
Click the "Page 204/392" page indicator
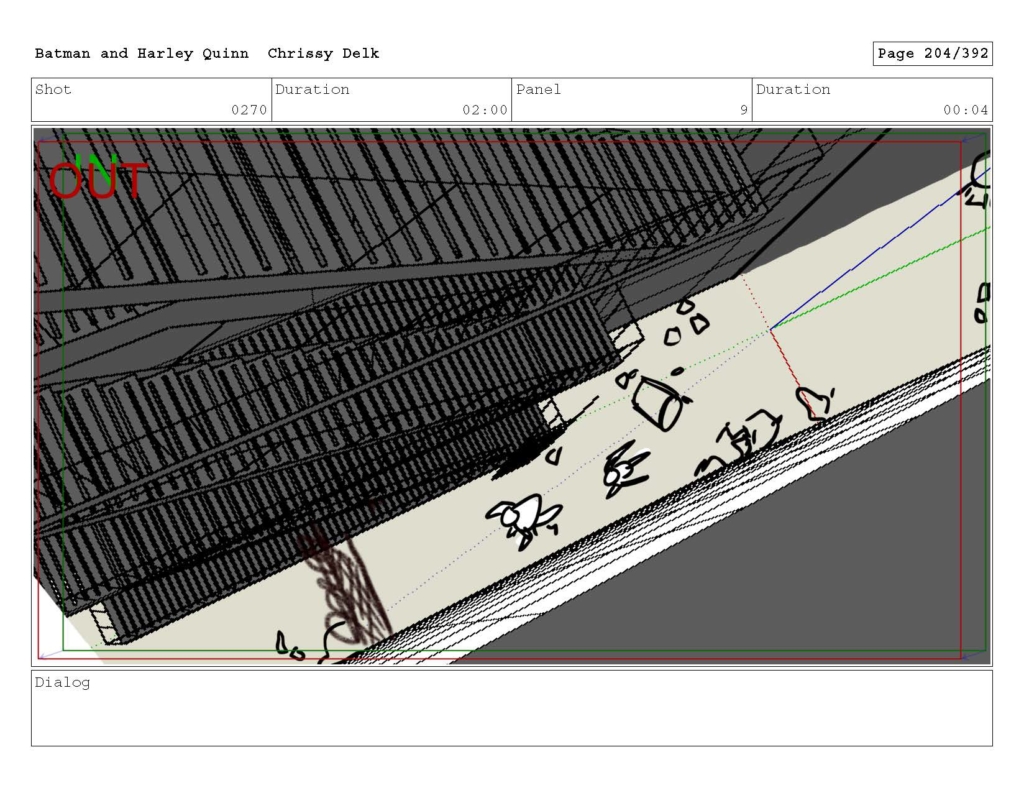tap(933, 54)
